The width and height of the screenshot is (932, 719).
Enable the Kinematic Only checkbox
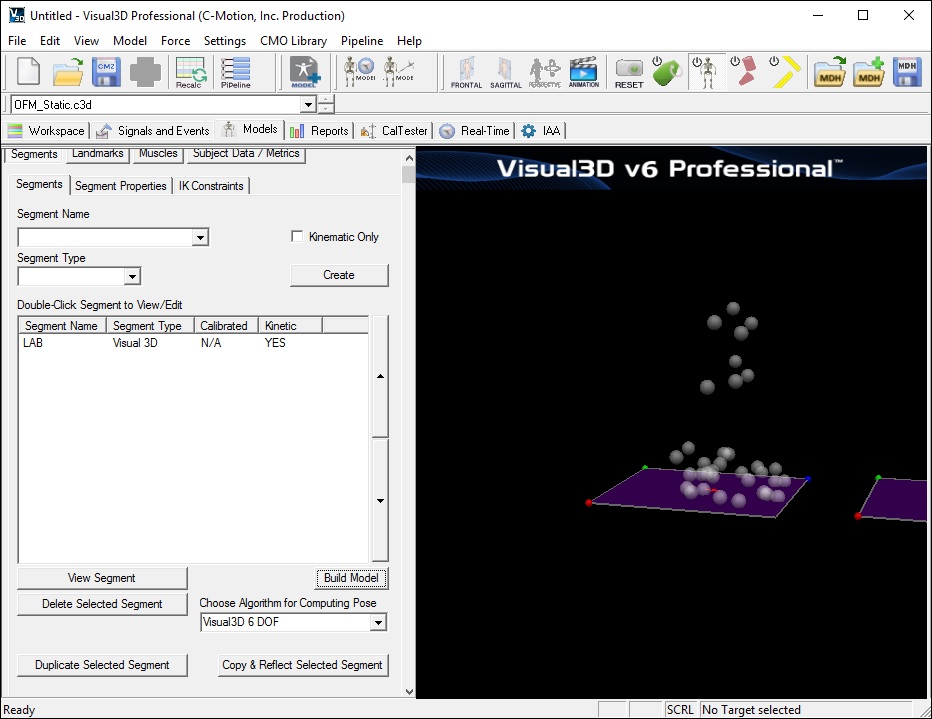point(297,236)
